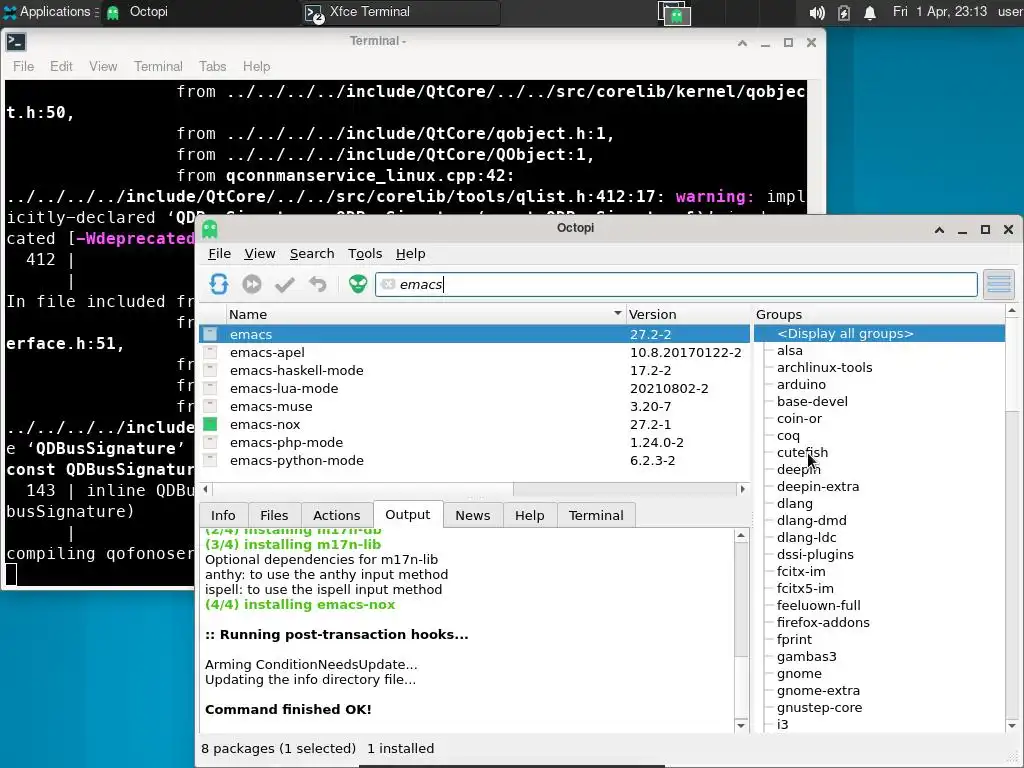Click in the emacs search input field
Viewport: 1024px width, 768px height.
click(676, 284)
